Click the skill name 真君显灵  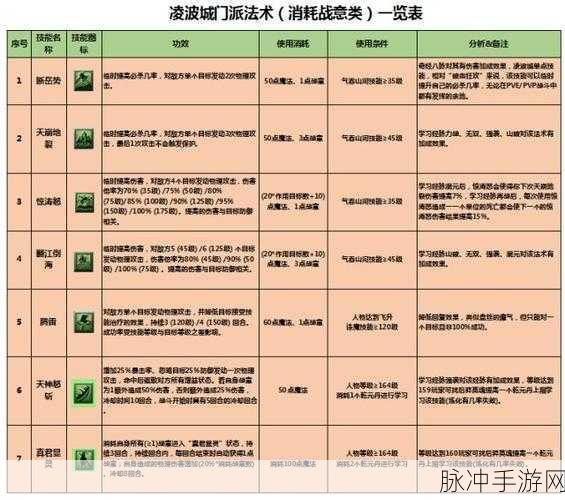49,458
